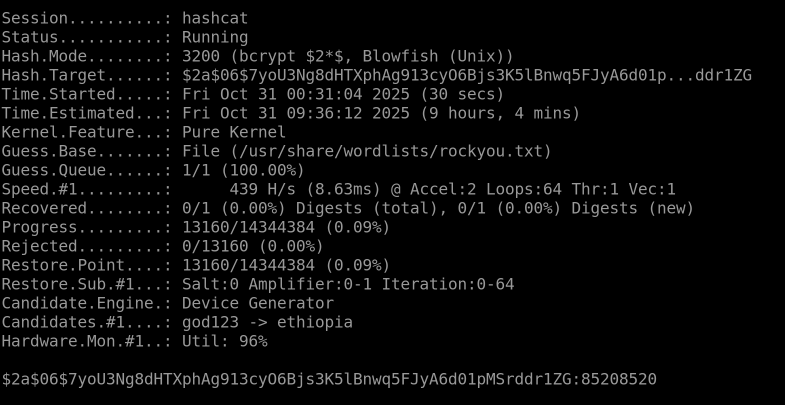Click the Status Running text
The width and height of the screenshot is (785, 405).
(214, 37)
